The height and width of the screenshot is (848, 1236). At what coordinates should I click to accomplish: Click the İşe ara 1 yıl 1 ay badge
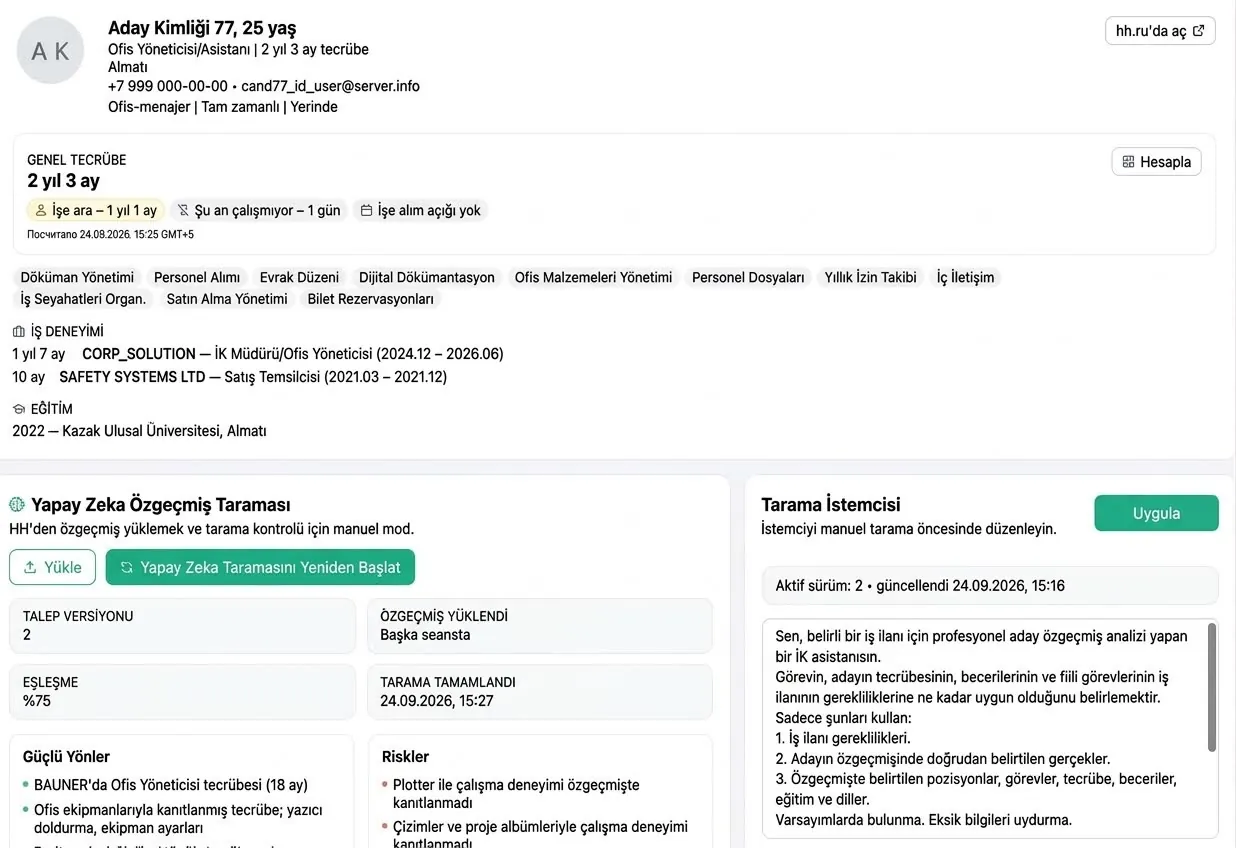(96, 210)
